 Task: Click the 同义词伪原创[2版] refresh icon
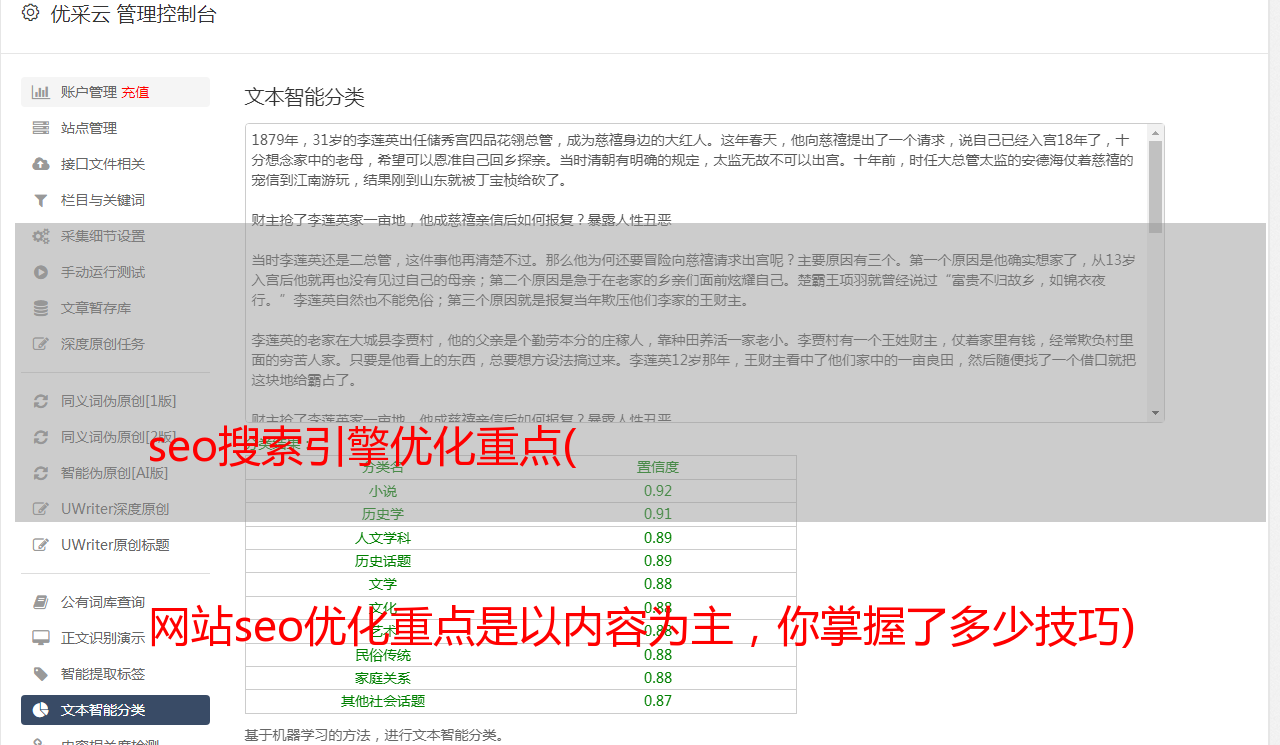[x=41, y=437]
